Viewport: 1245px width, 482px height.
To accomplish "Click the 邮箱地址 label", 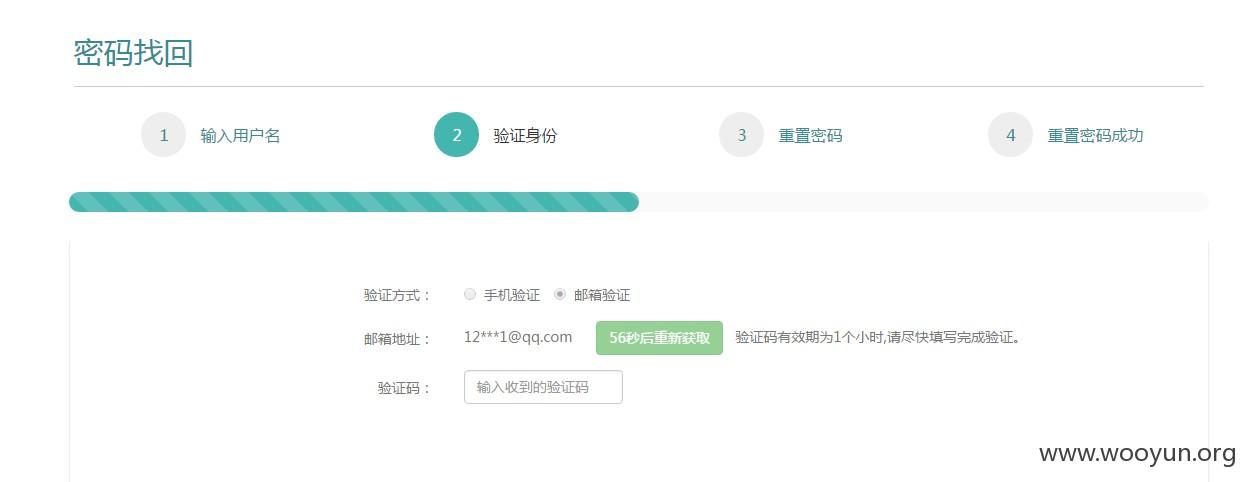I will [x=398, y=339].
